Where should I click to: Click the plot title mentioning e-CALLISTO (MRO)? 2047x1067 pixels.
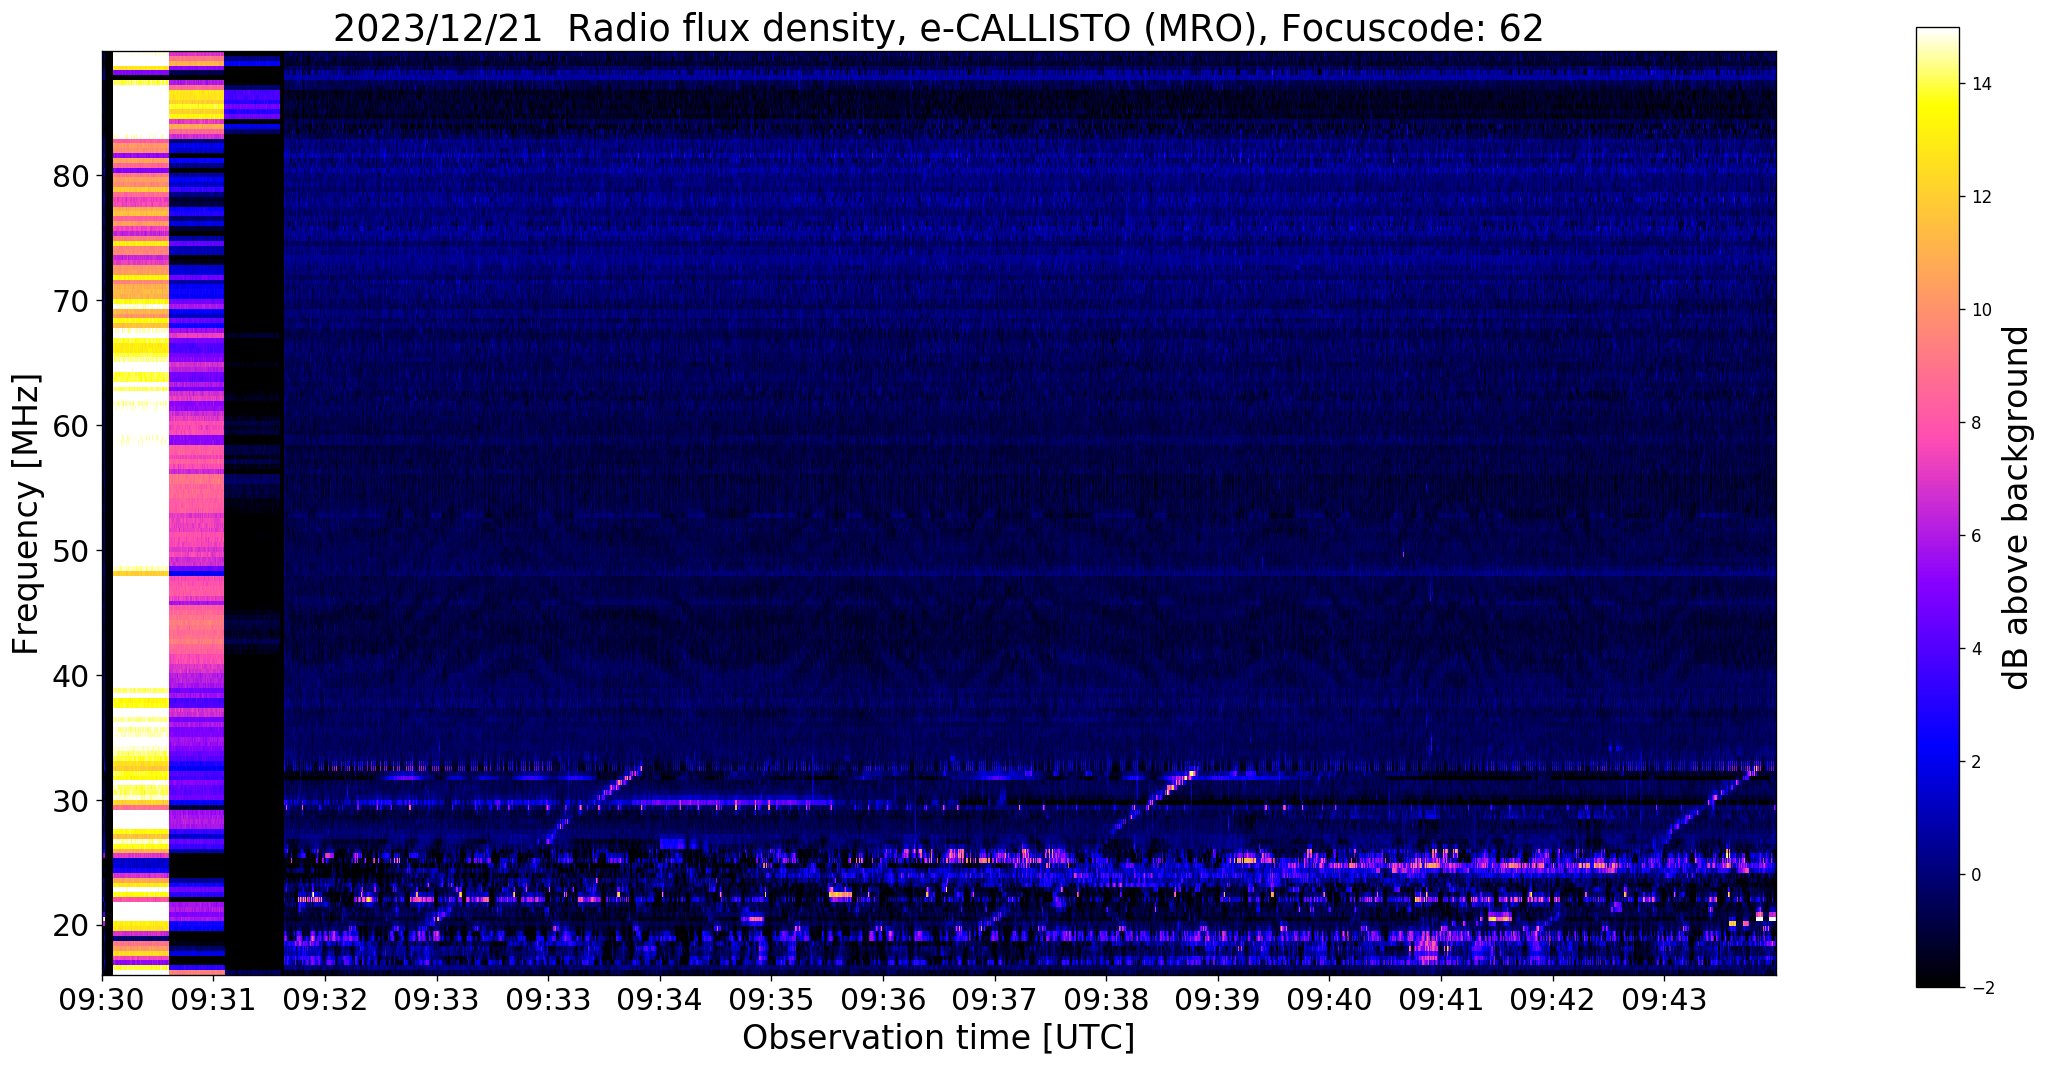pos(938,28)
